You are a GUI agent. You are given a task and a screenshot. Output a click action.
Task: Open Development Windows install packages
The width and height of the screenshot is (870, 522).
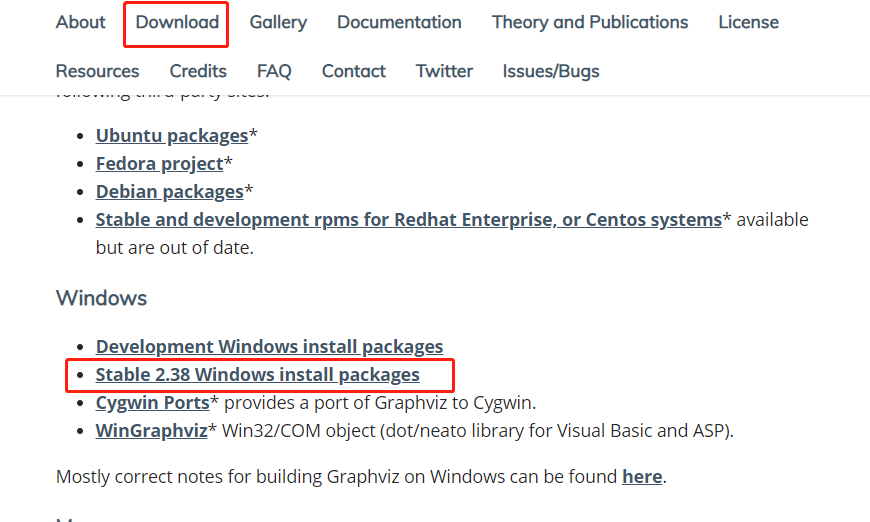(269, 347)
